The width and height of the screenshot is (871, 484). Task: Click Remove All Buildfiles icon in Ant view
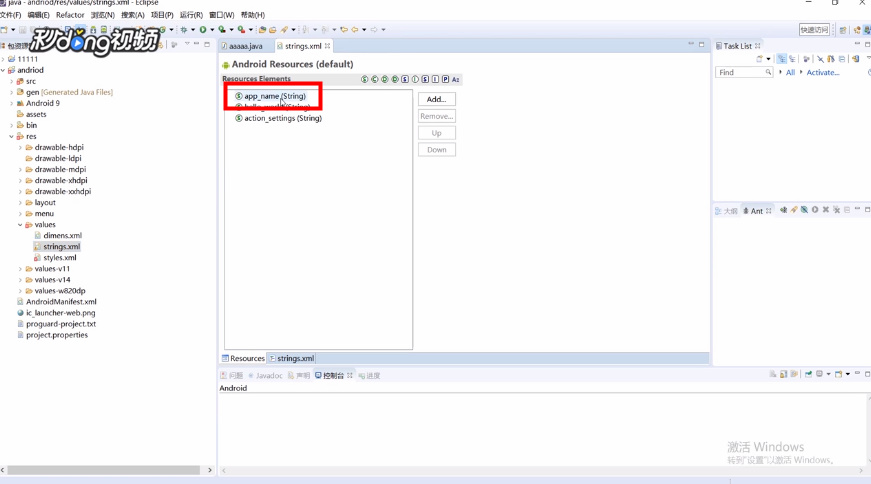(x=837, y=210)
